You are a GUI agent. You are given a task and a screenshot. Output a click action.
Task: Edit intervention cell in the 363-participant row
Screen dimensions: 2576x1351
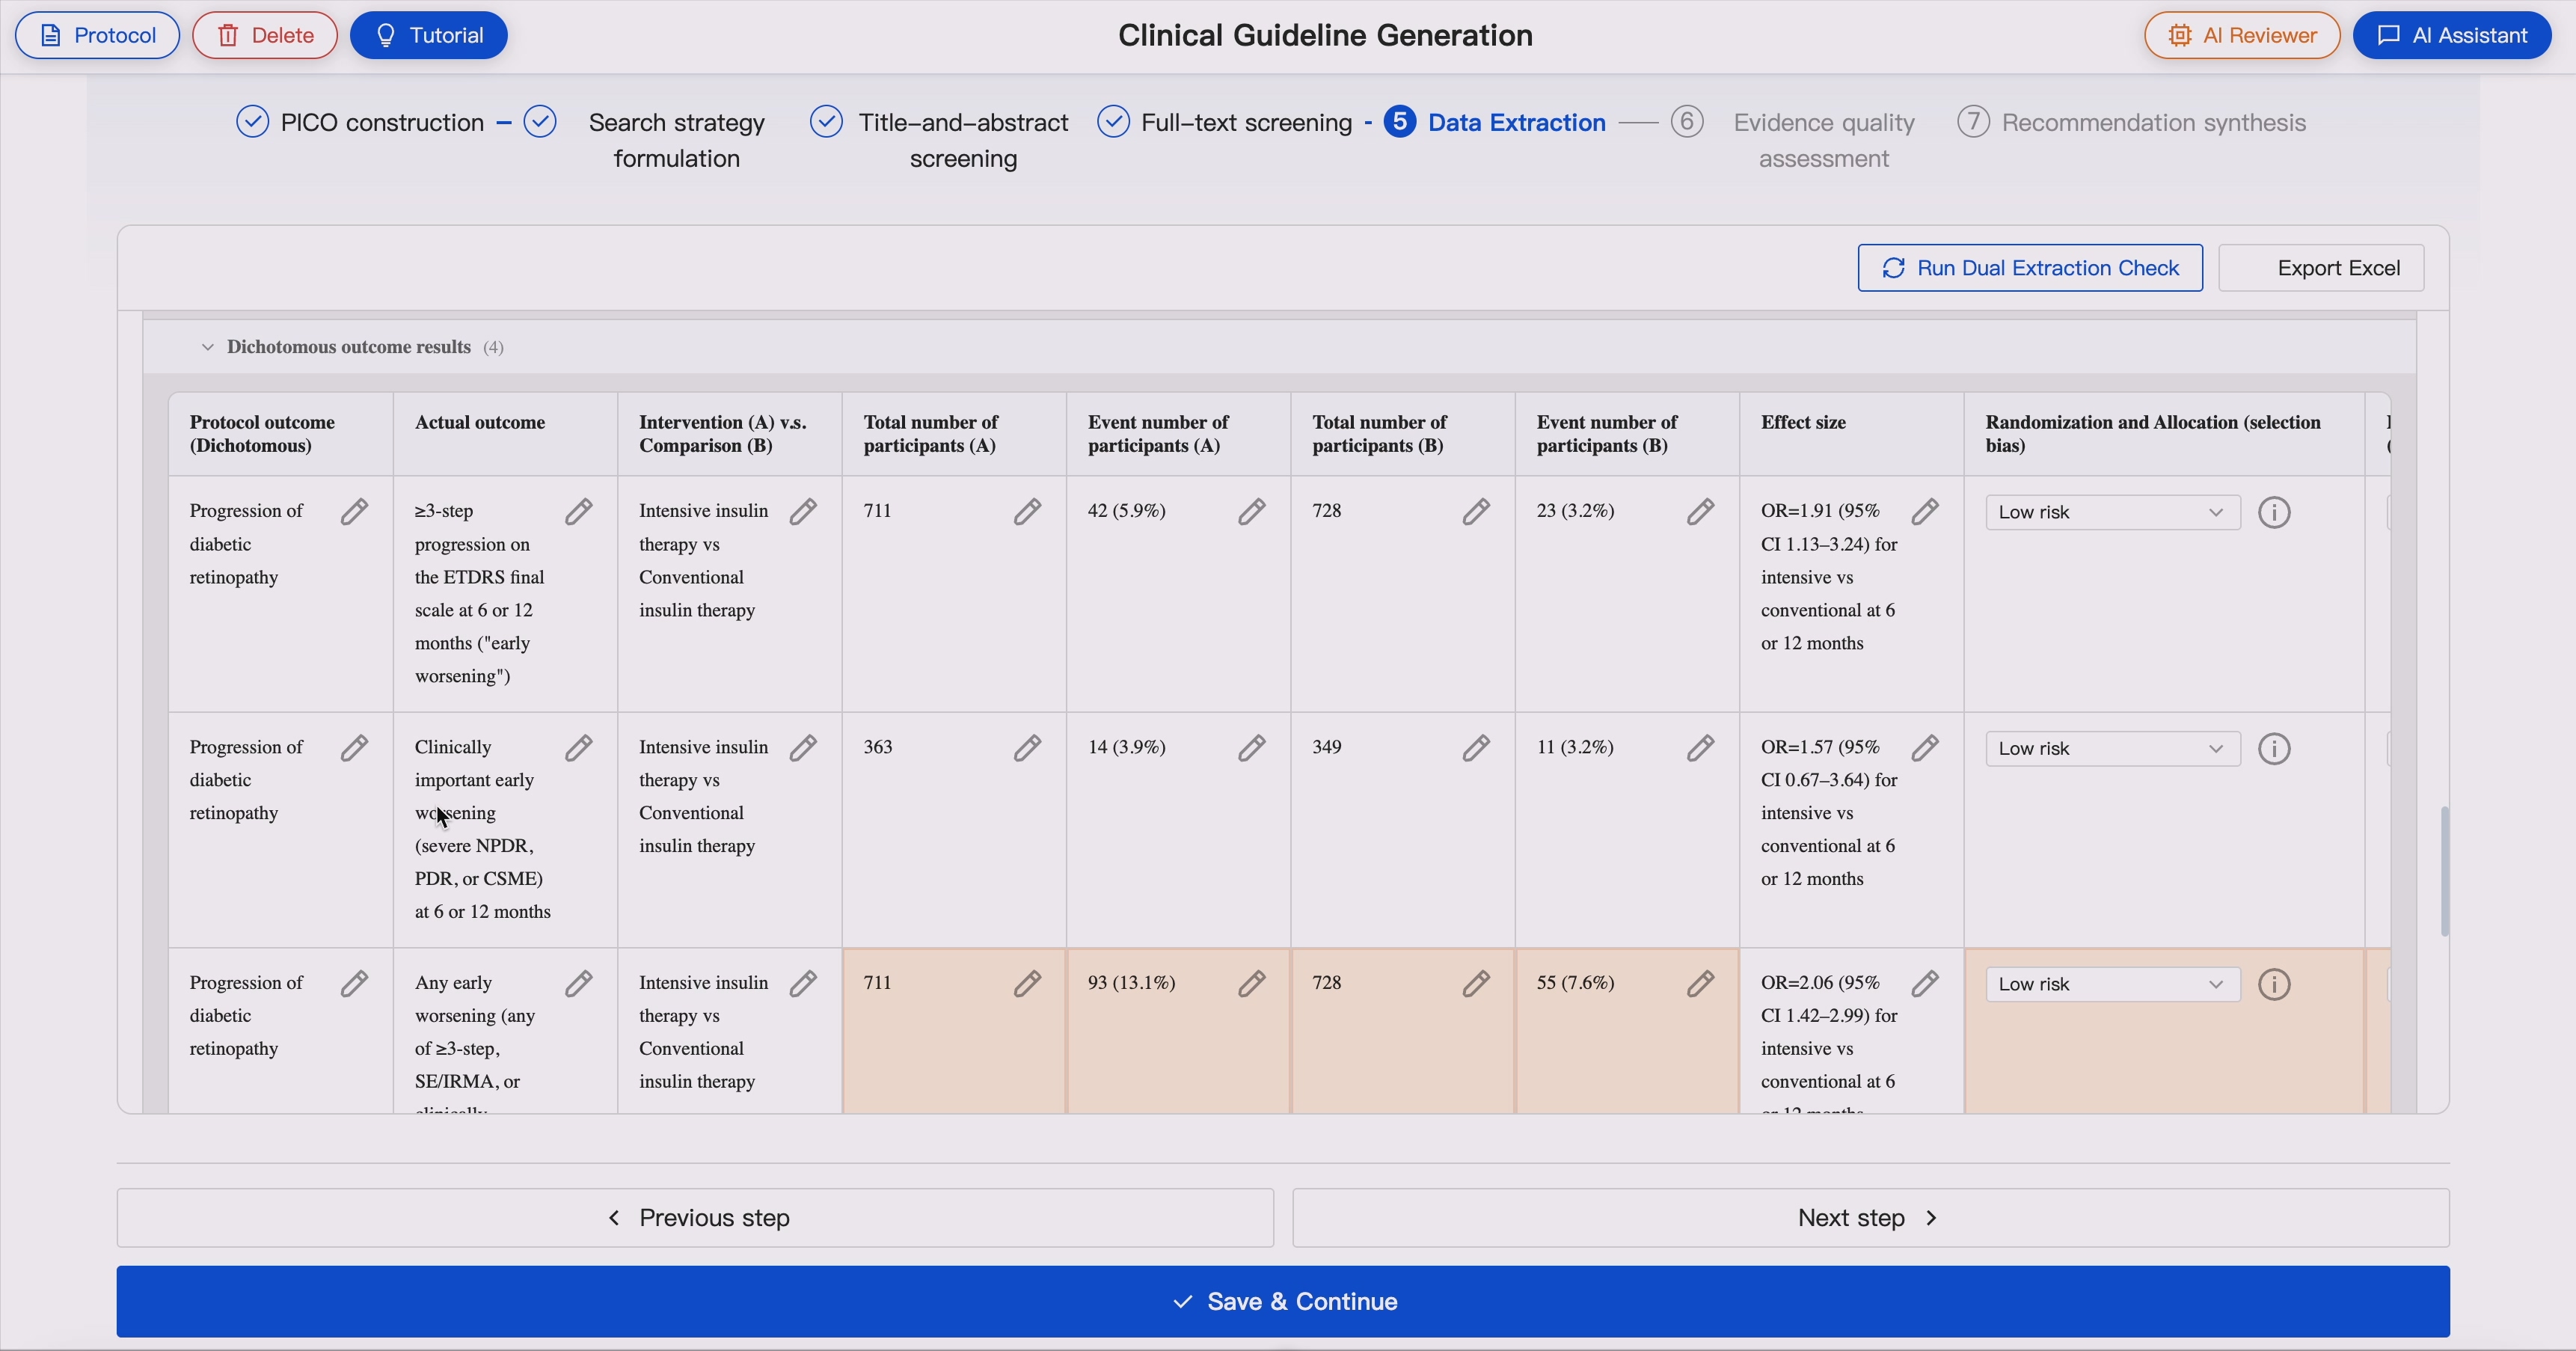click(803, 748)
